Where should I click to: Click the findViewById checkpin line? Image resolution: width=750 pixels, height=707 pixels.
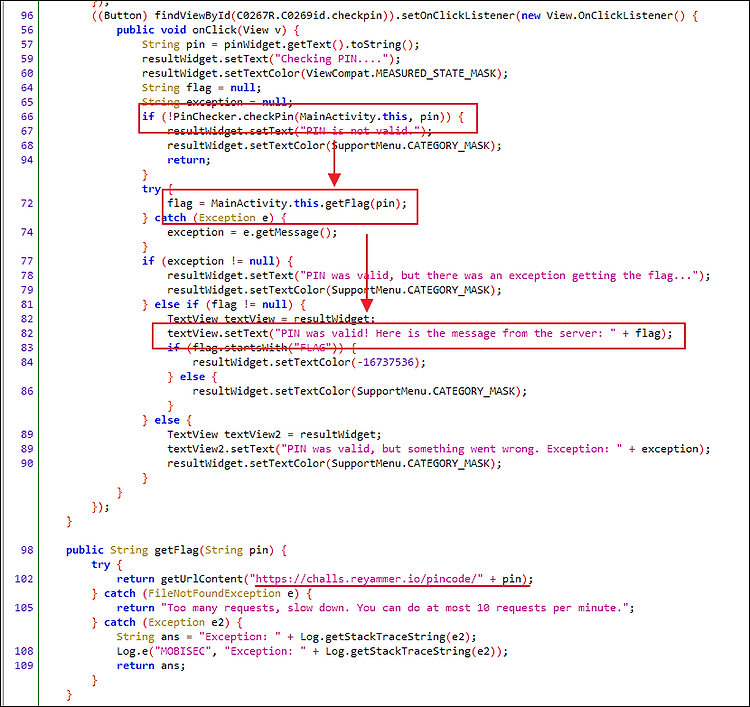coord(395,15)
